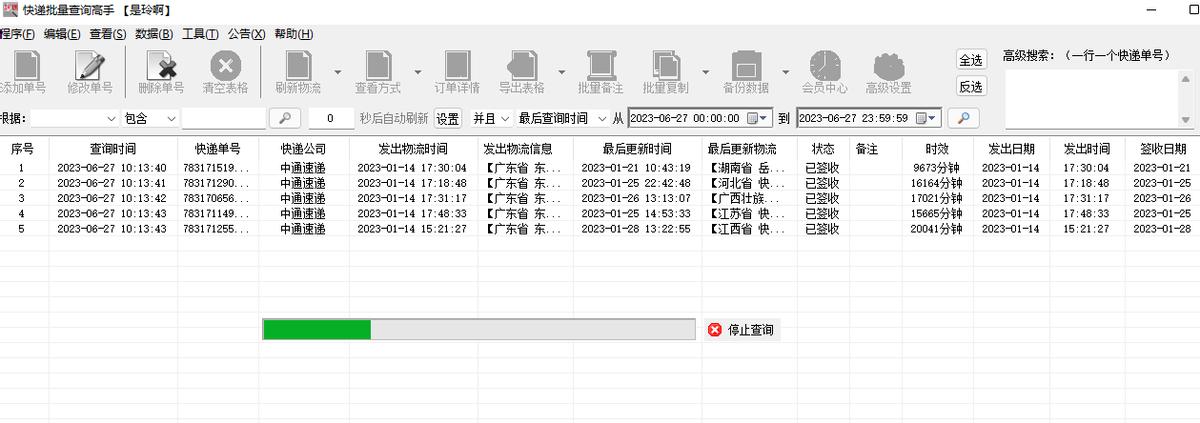Click the auto-refresh seconds field showing 0
The height and width of the screenshot is (423, 1200).
[x=332, y=118]
